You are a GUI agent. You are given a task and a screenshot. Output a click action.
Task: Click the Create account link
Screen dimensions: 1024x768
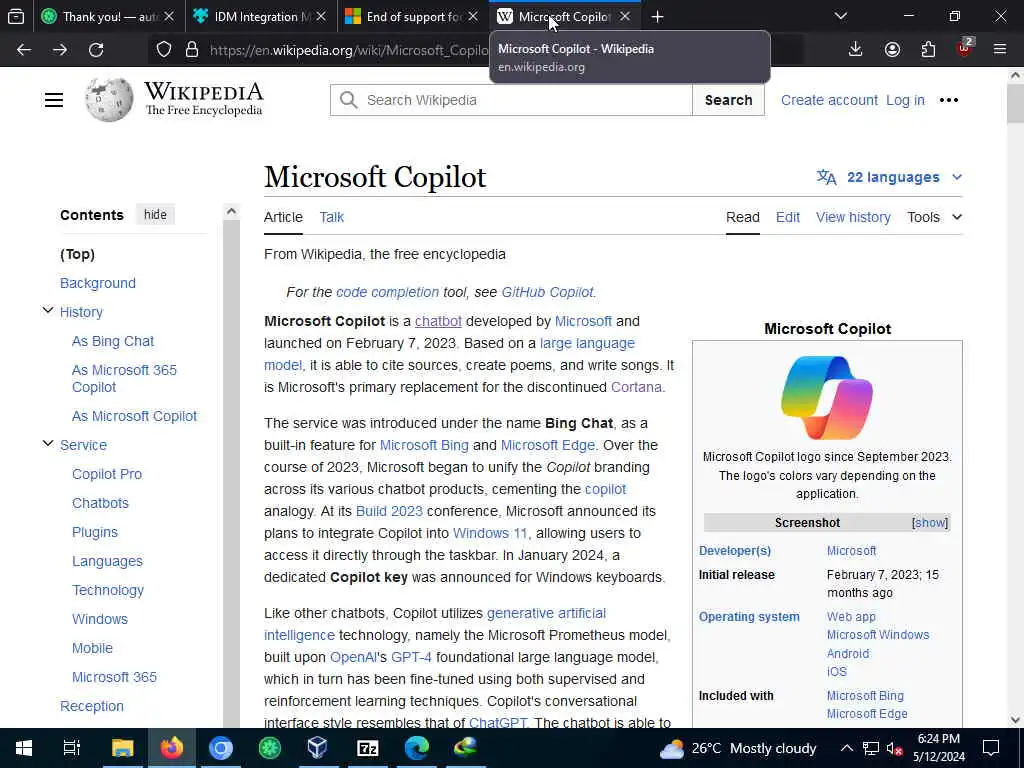tap(829, 100)
